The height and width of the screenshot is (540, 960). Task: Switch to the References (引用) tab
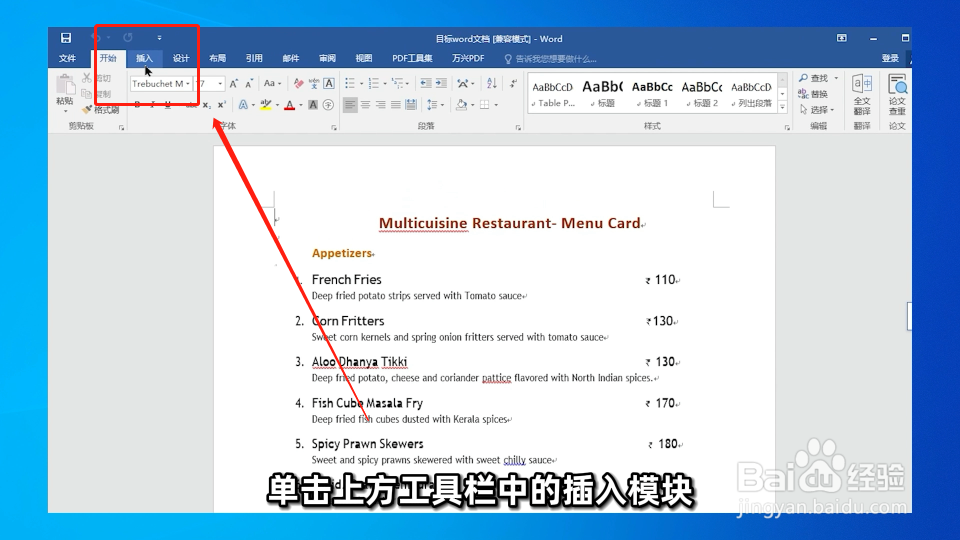click(254, 58)
